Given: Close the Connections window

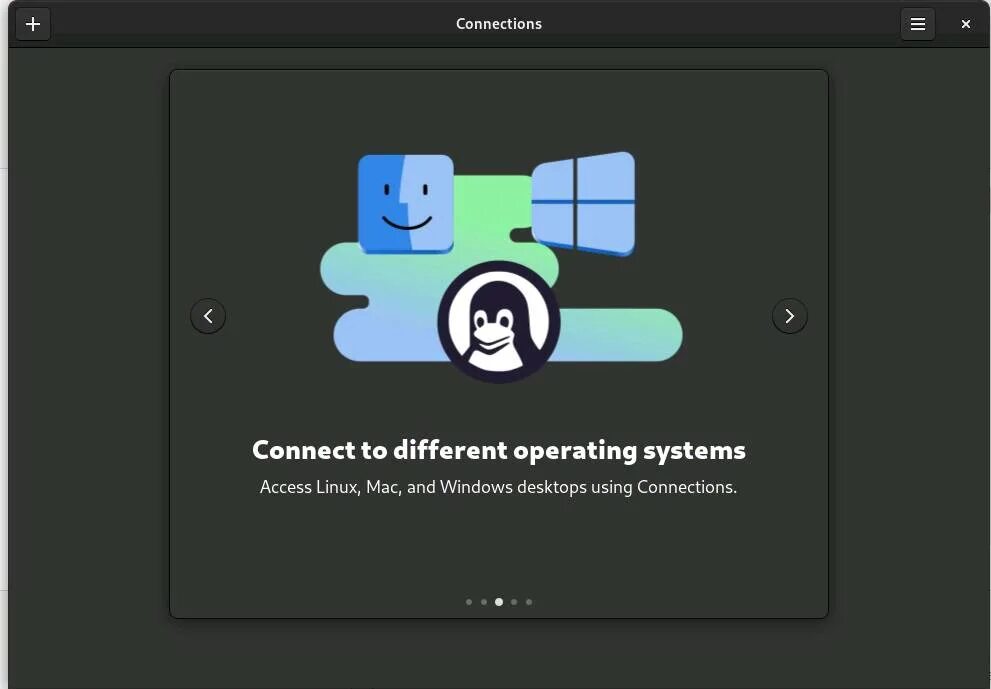Looking at the screenshot, I should pyautogui.click(x=966, y=24).
